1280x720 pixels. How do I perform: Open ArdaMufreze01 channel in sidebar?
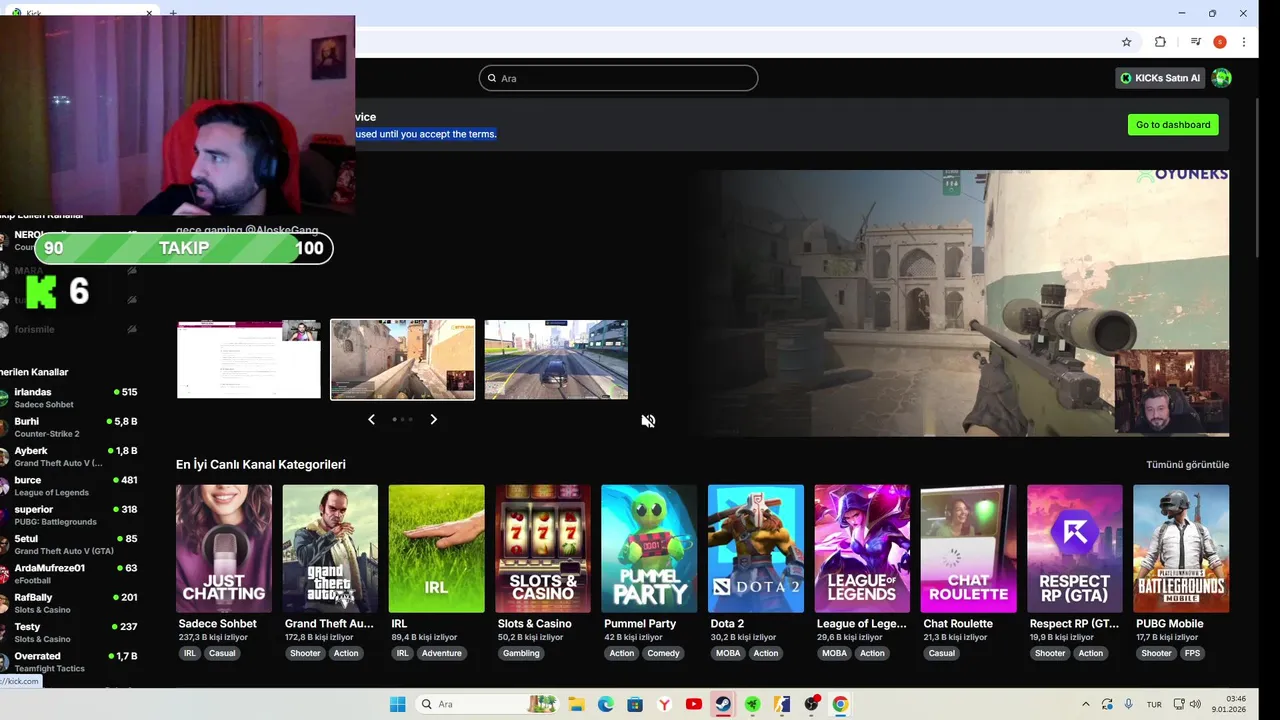(69, 574)
